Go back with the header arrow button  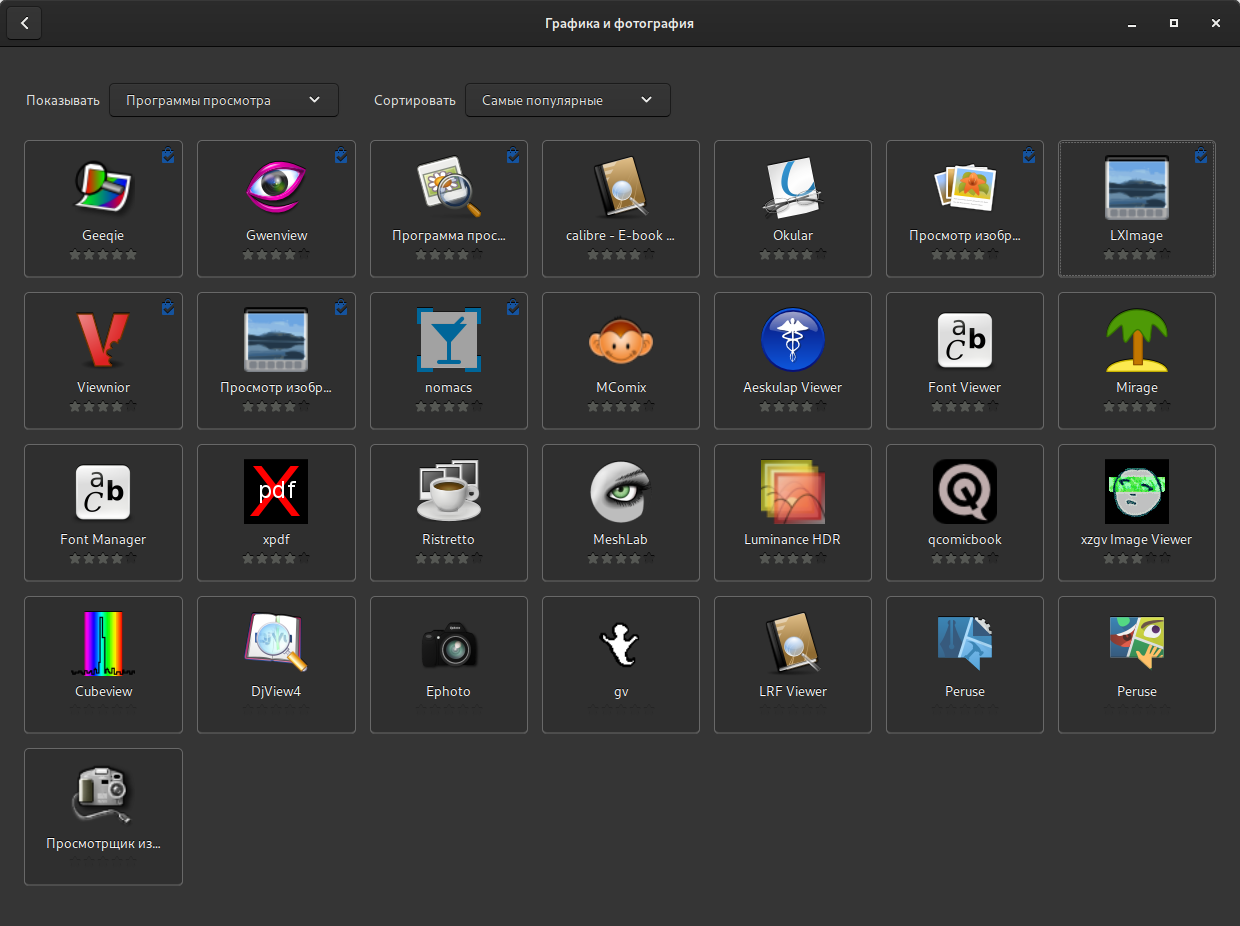pyautogui.click(x=24, y=23)
